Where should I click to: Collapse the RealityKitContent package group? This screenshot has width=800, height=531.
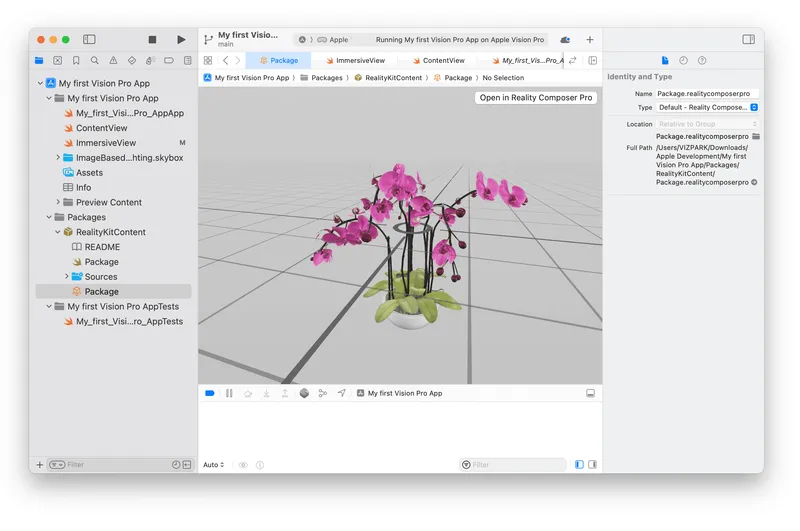[x=58, y=232]
